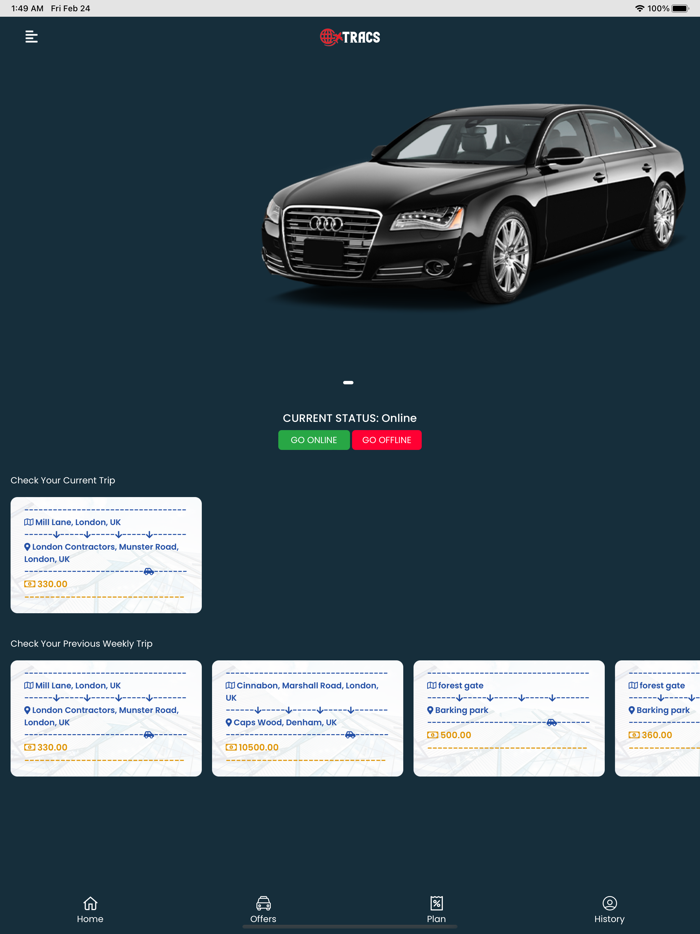Tap the carousel page indicator dot
Image resolution: width=700 pixels, height=934 pixels.
tap(349, 382)
